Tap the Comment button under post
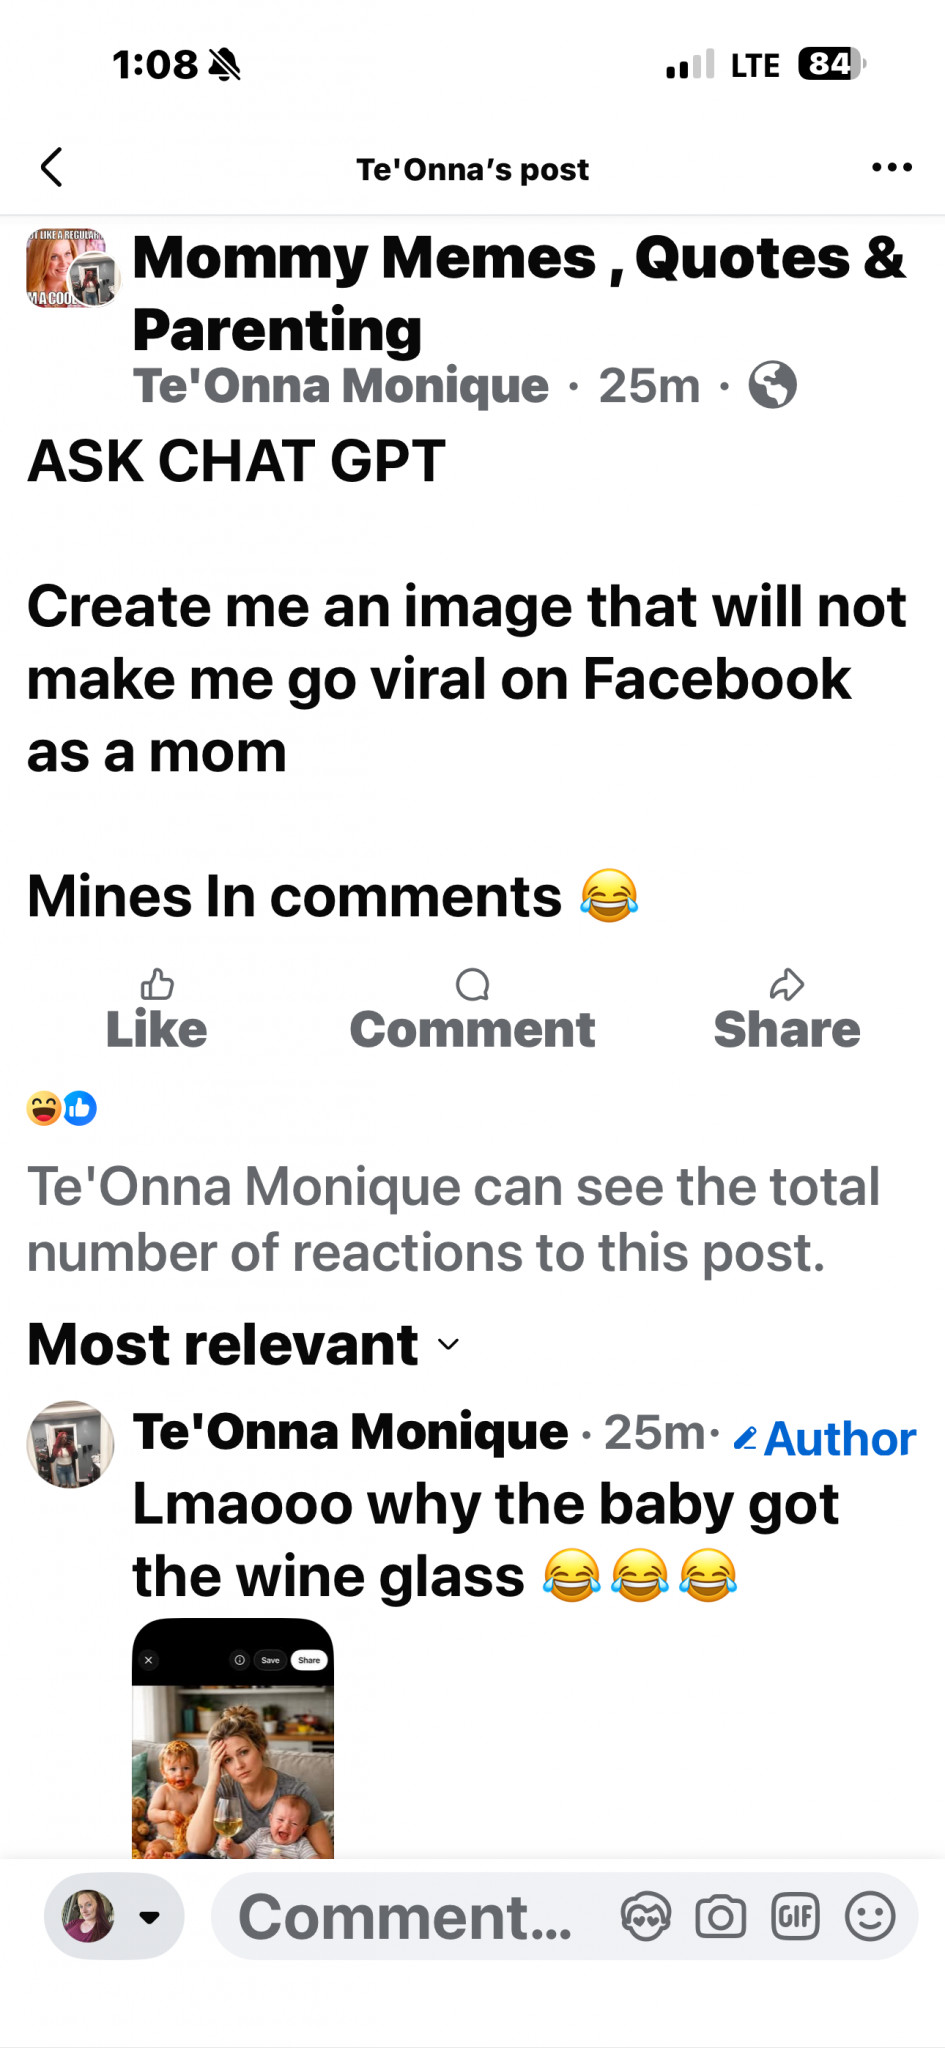Viewport: 945px width, 2048px height. (472, 1010)
